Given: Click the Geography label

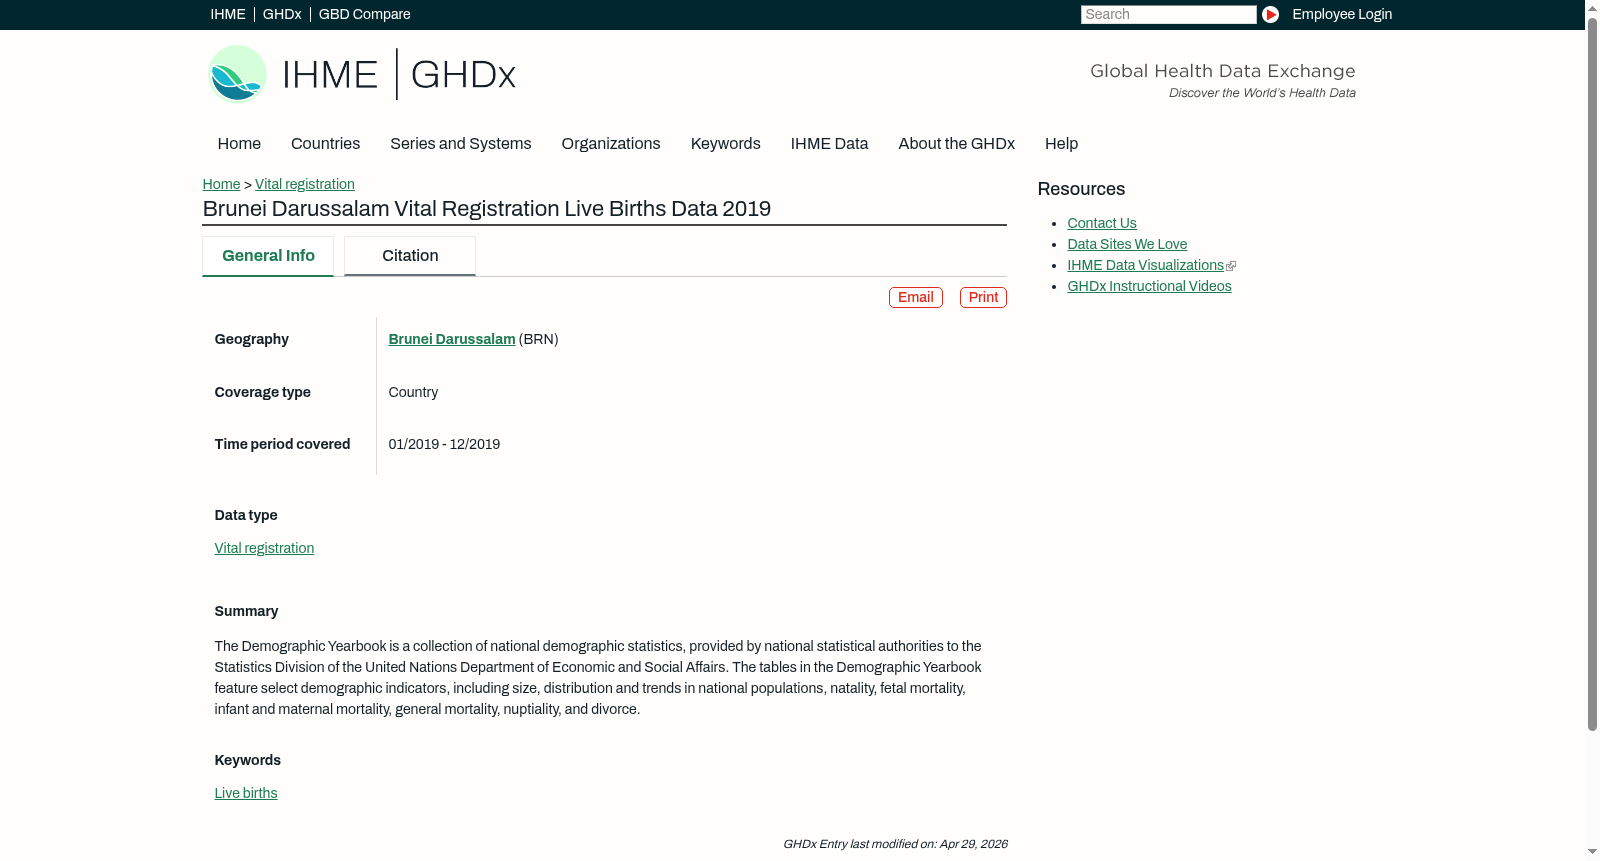Looking at the screenshot, I should pos(251,339).
